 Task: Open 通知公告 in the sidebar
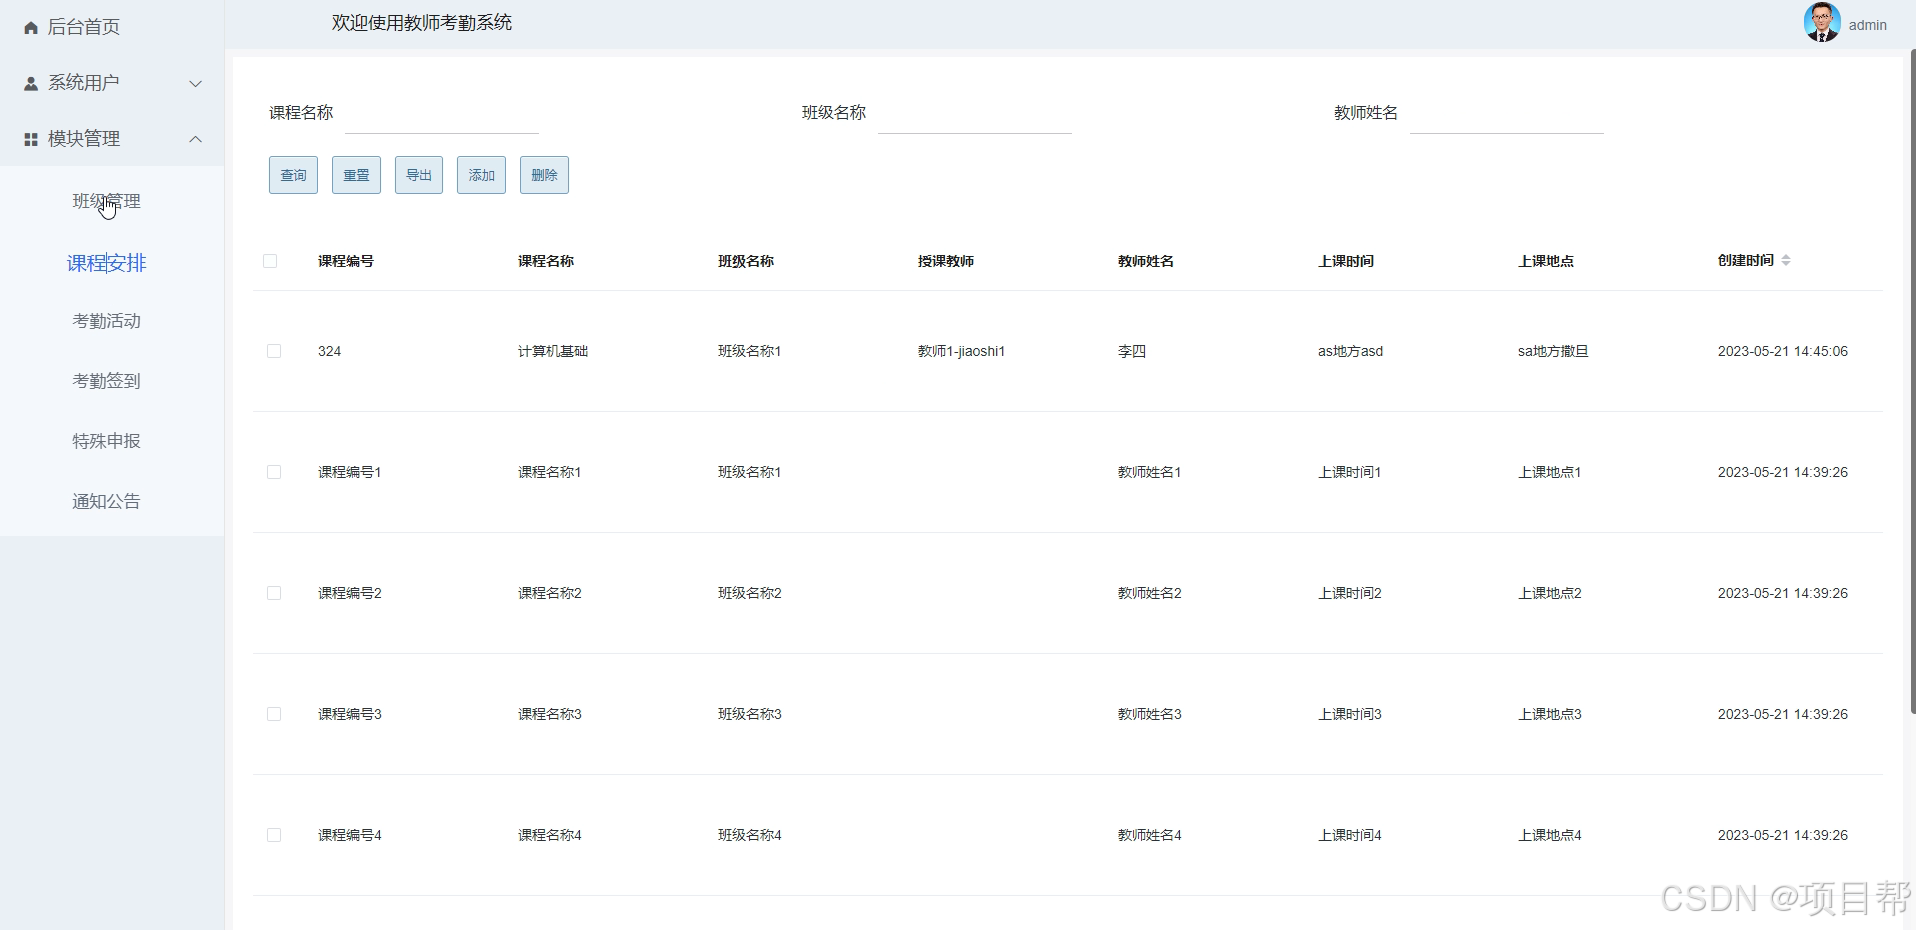point(106,501)
